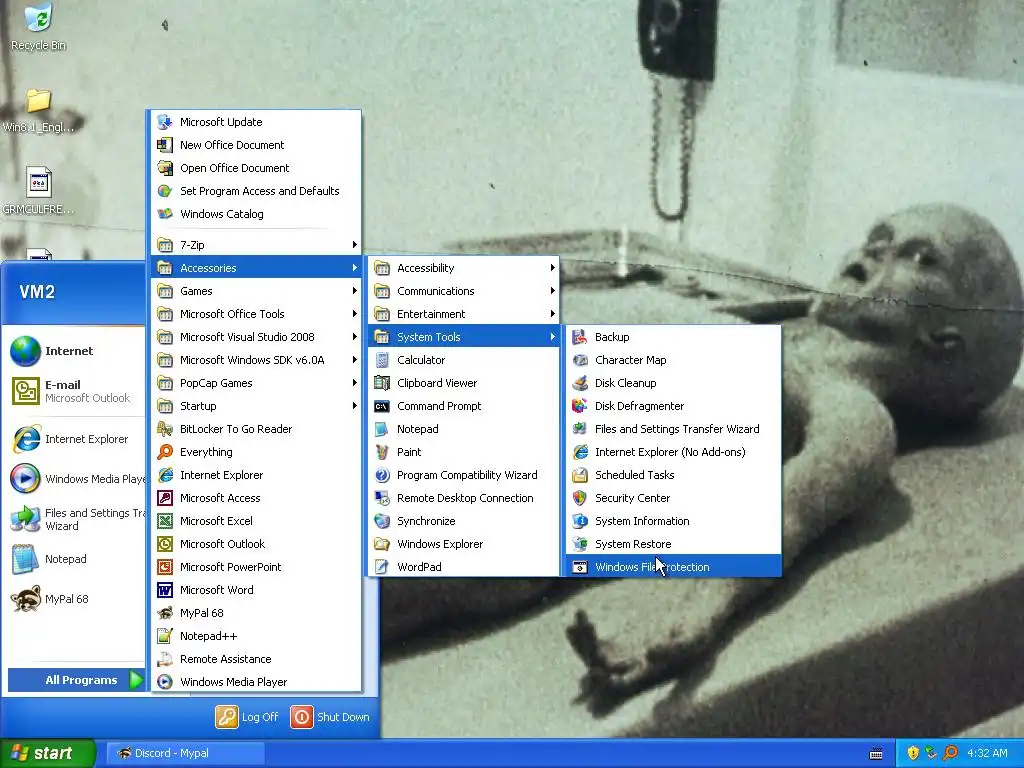The height and width of the screenshot is (768, 1024).
Task: Choose Synchronize from Accessories menu
Action: click(463, 520)
